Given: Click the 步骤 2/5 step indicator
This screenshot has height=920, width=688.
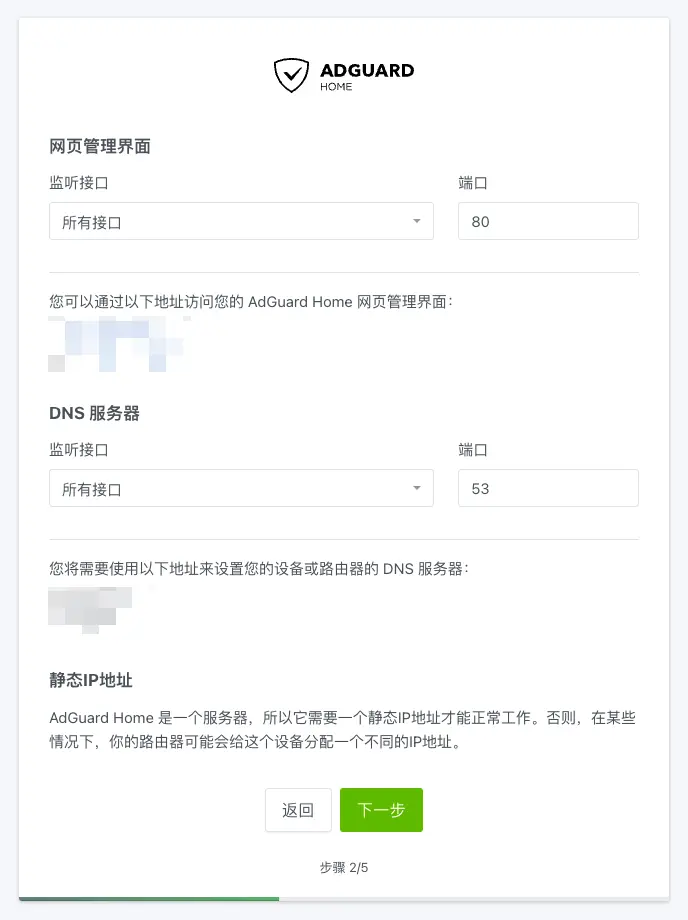Looking at the screenshot, I should point(343,868).
